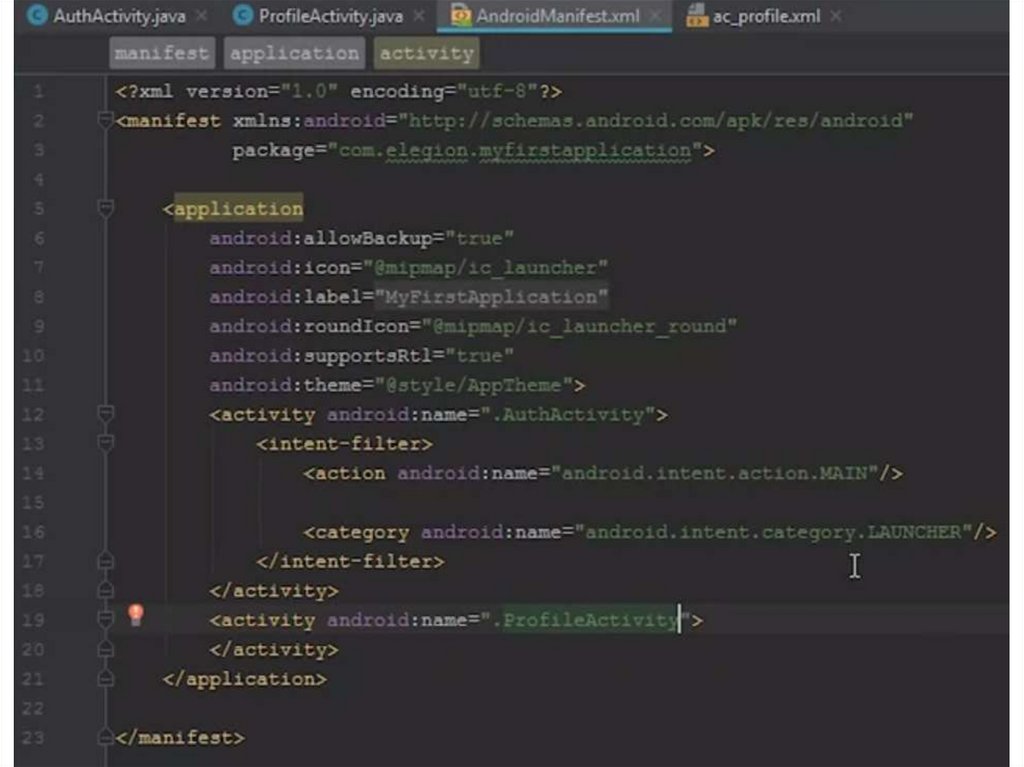This screenshot has width=1024, height=767.
Task: Select the application breadcrumb
Action: [x=293, y=53]
